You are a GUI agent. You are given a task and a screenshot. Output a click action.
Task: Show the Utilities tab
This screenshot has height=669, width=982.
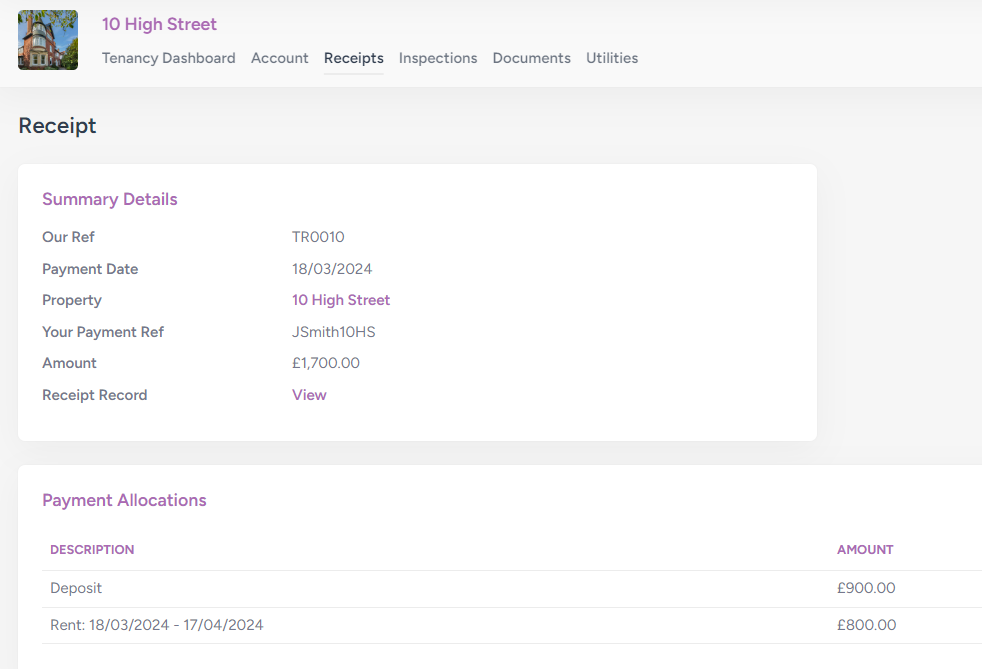click(x=611, y=58)
